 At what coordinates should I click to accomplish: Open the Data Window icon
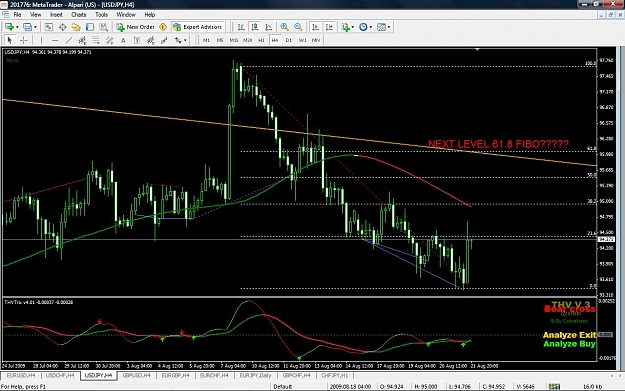63,27
